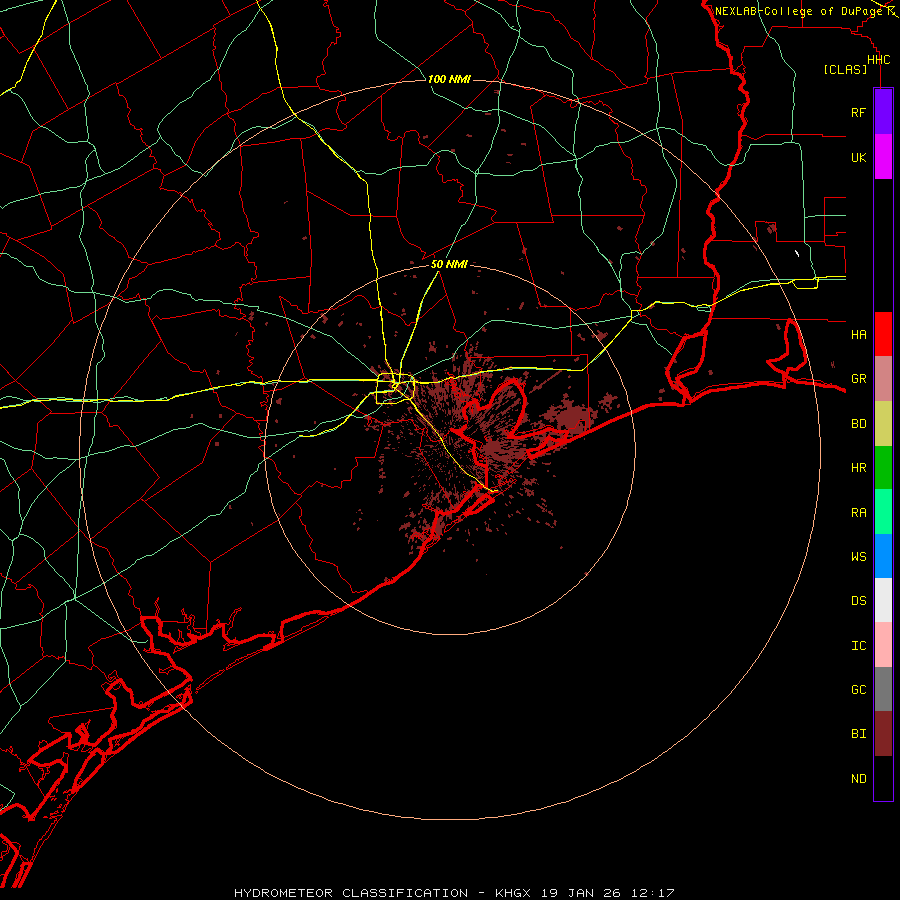Click the "IC" legend label
This screenshot has height=900, width=900.
(859, 645)
